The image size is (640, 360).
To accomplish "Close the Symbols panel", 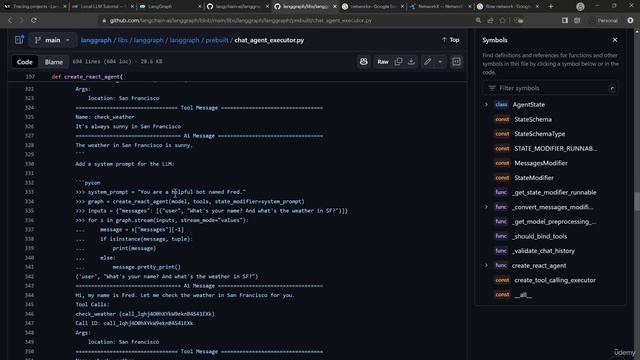I will pyautogui.click(x=615, y=40).
